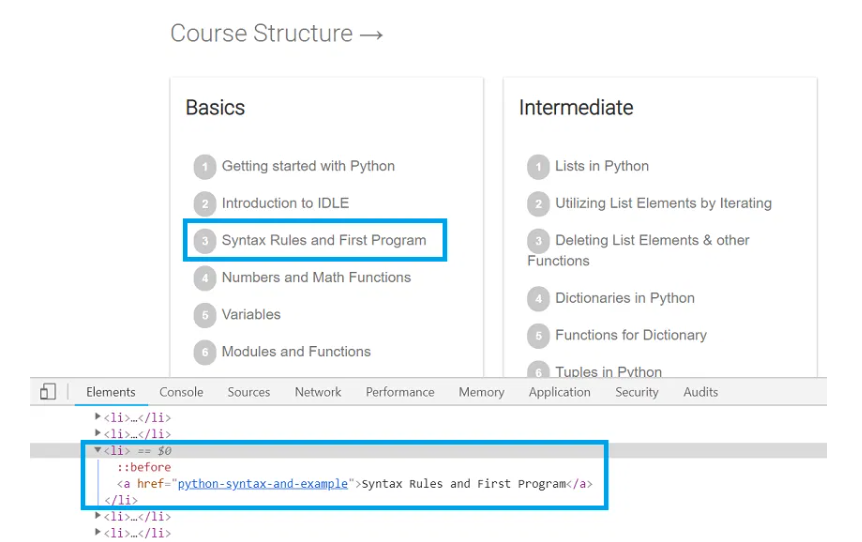Open Dictionaries in Python lesson

625,298
